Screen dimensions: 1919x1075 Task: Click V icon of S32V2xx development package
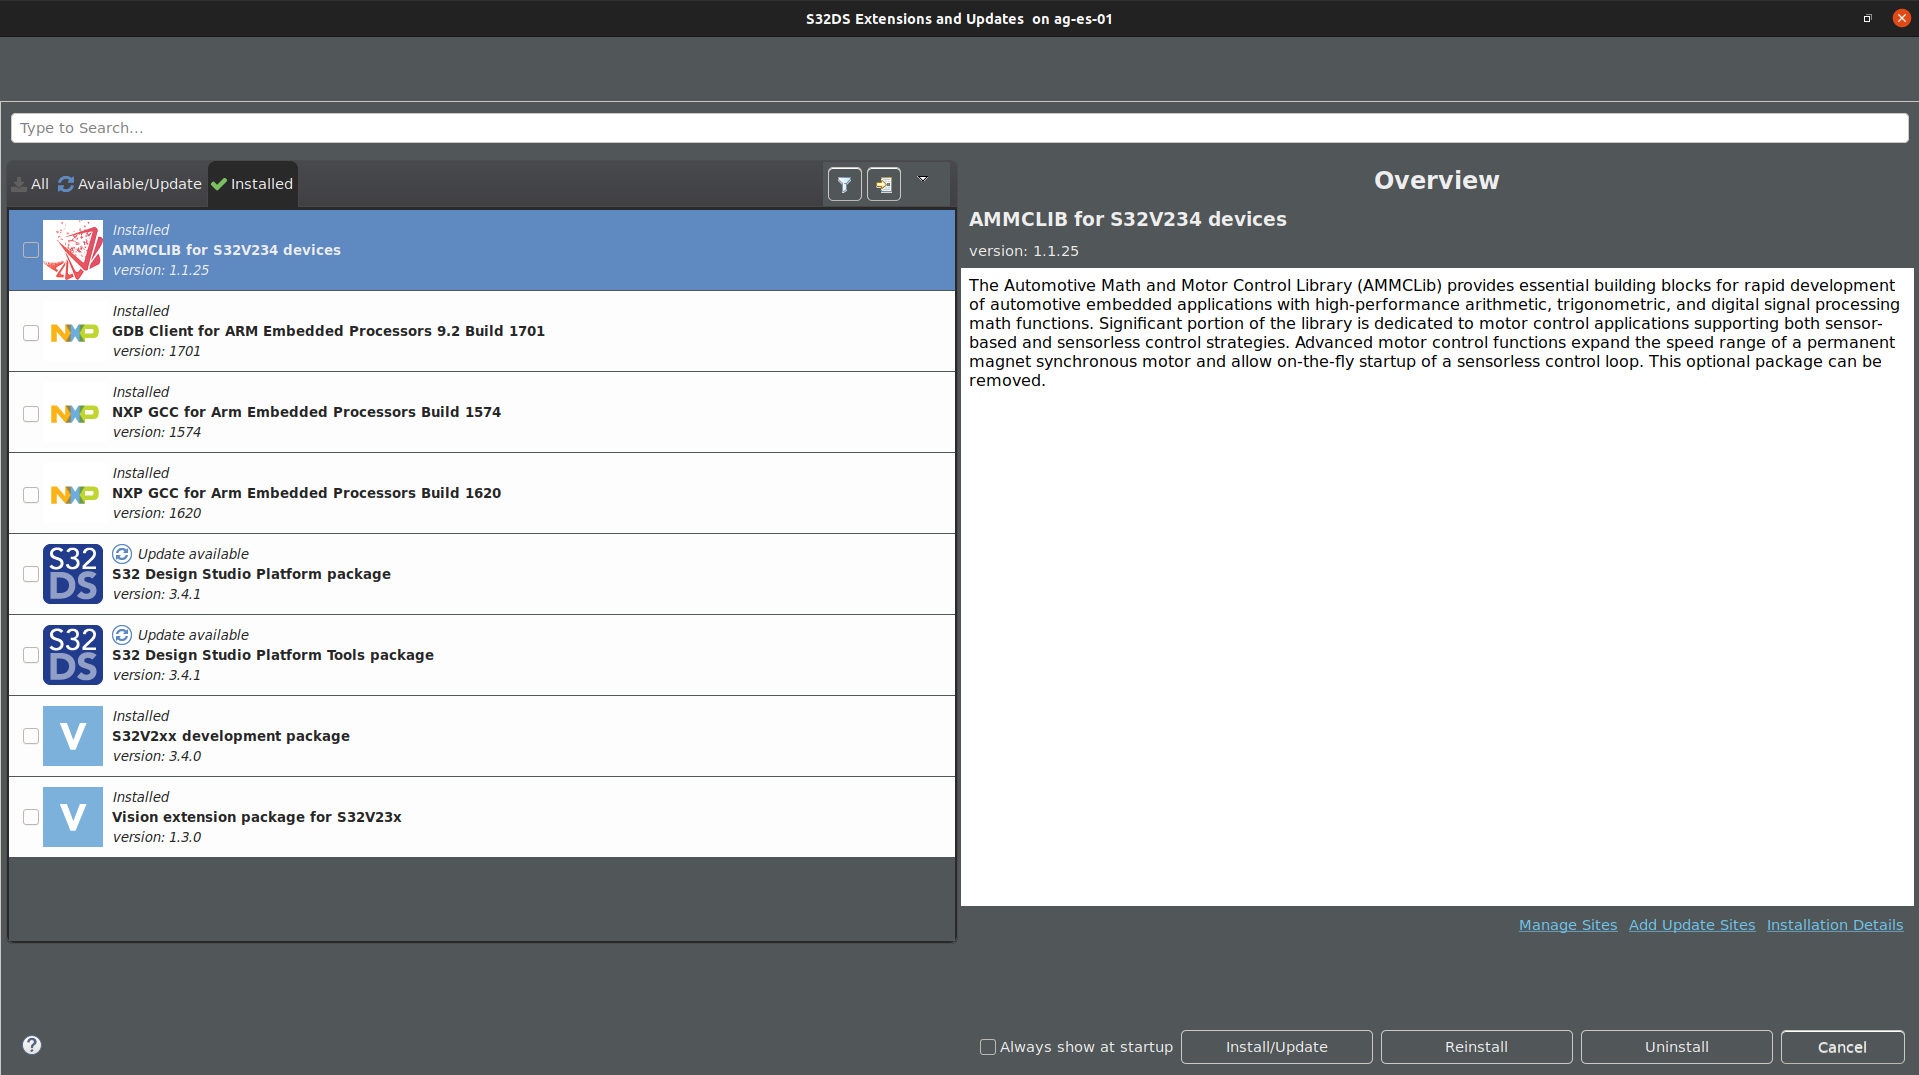click(73, 736)
